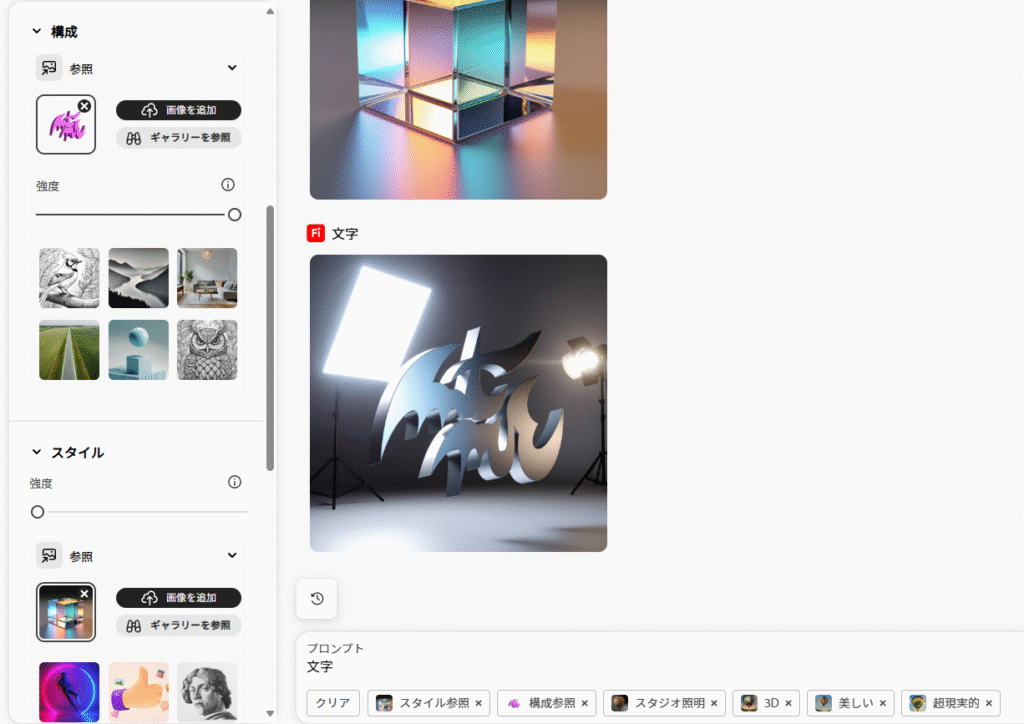Click ギャラリーを参照 in the 構成 section
The height and width of the screenshot is (724, 1024).
178,138
